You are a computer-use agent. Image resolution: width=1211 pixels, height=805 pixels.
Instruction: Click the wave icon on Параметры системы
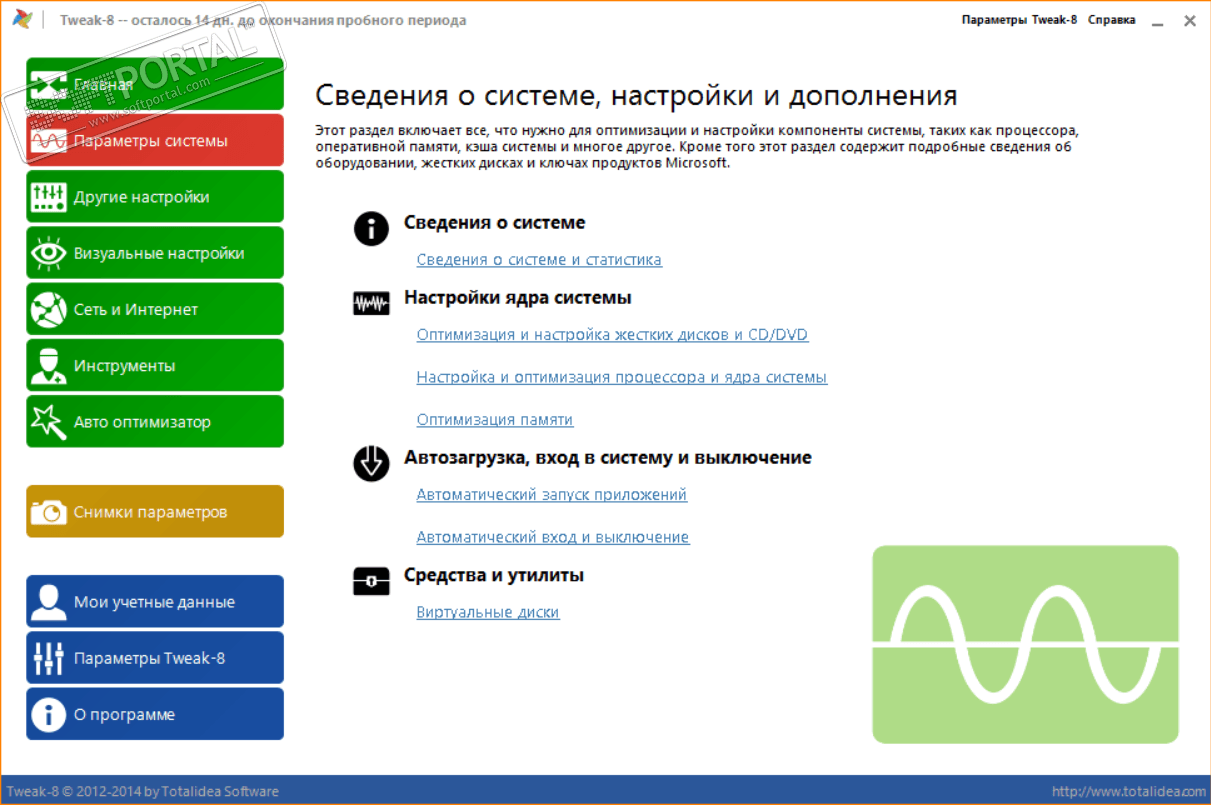(x=48, y=141)
